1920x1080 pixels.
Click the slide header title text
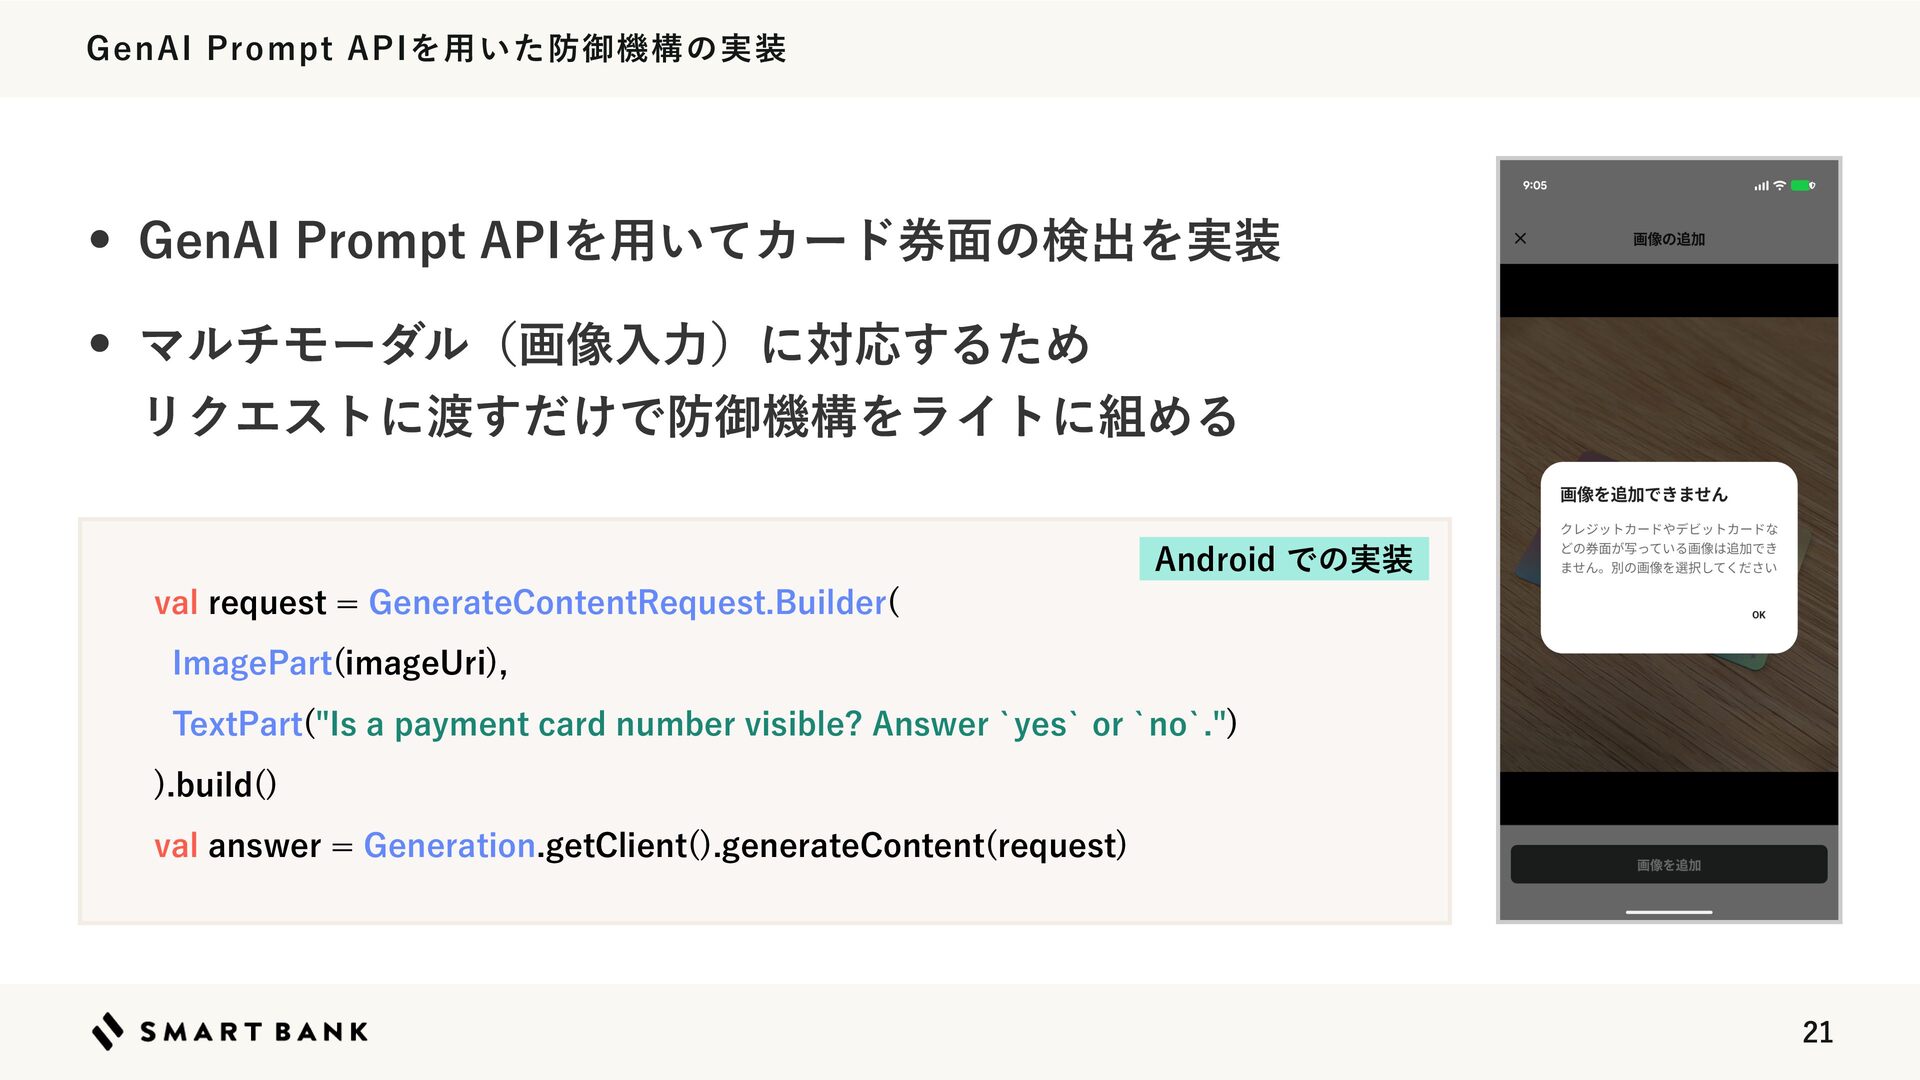point(436,48)
